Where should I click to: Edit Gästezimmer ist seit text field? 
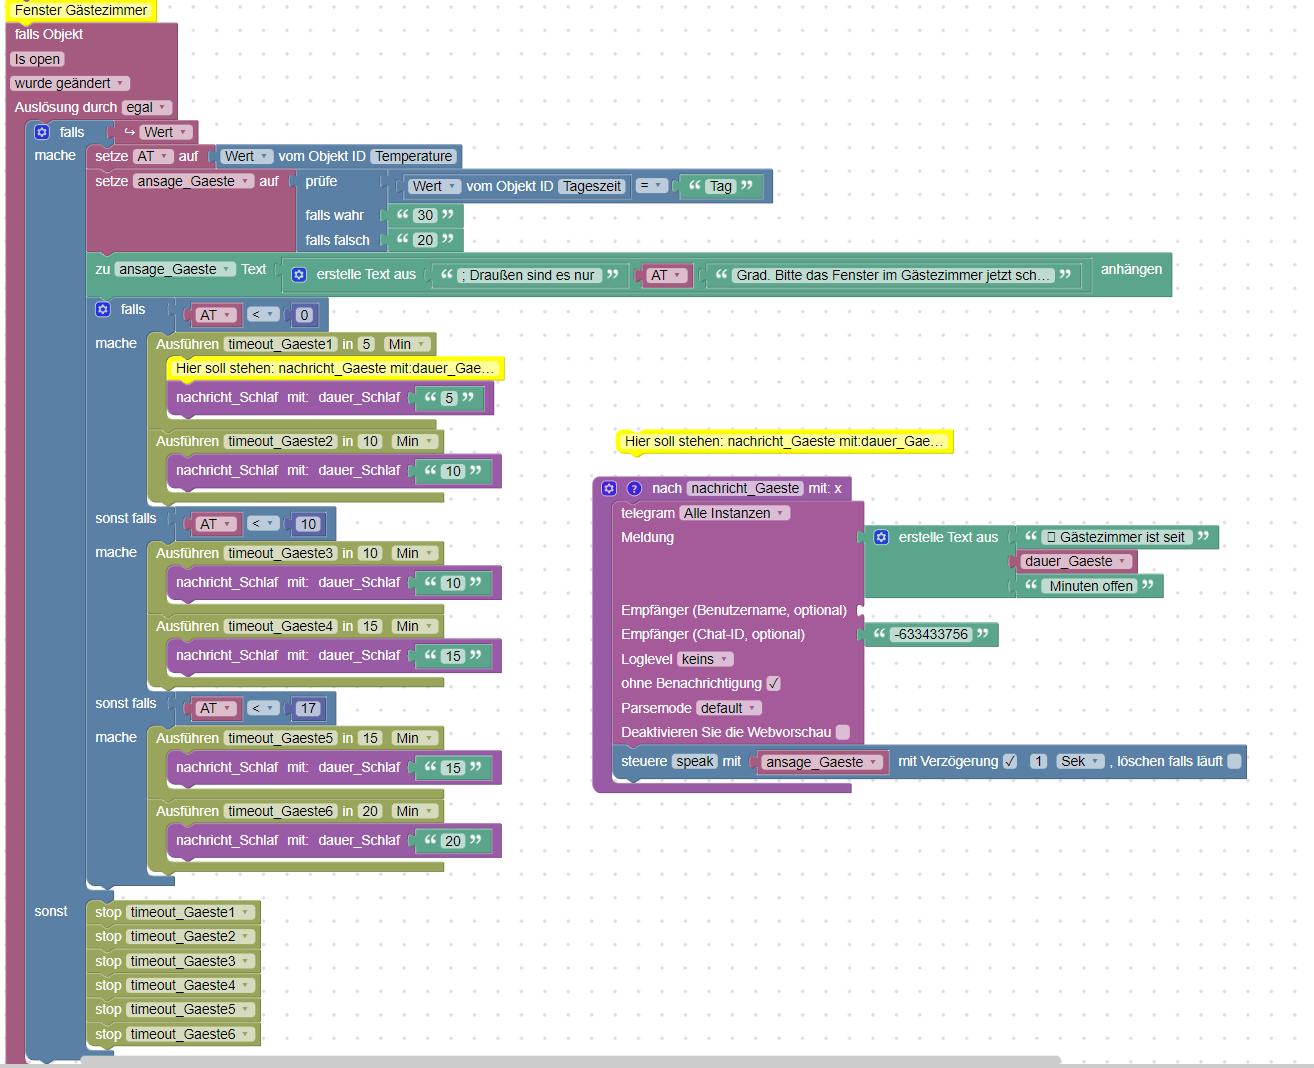1116,537
